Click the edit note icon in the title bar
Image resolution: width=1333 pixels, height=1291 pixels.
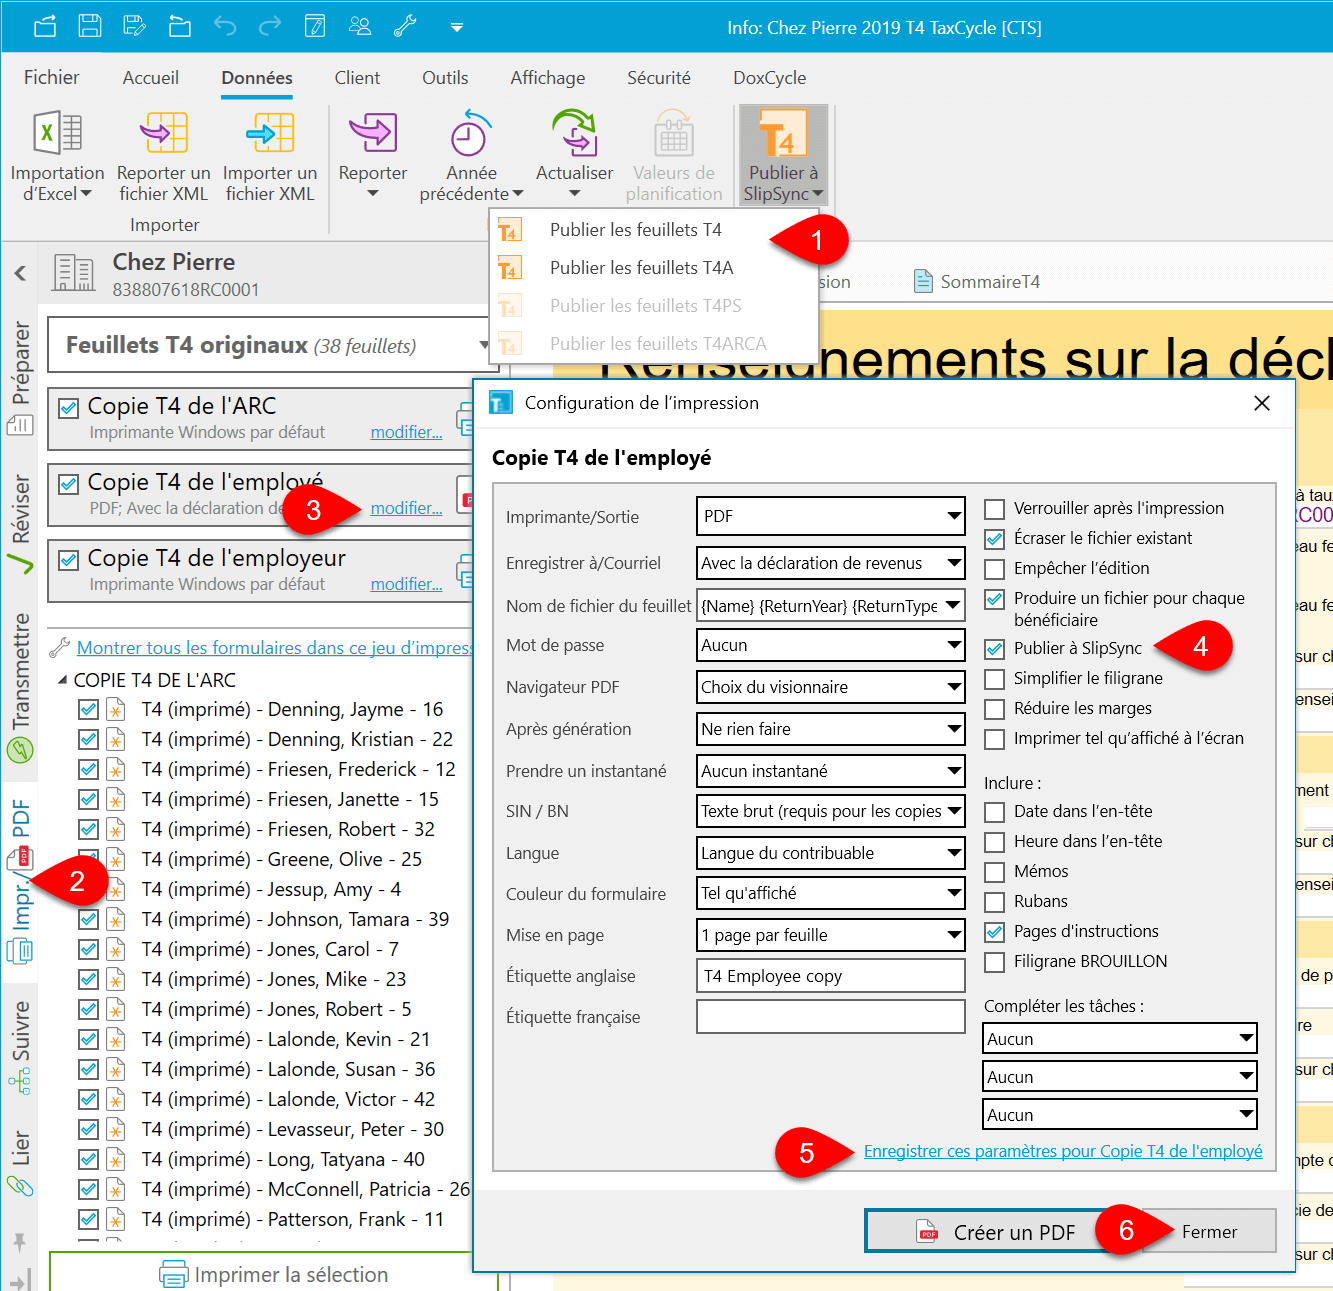click(315, 27)
